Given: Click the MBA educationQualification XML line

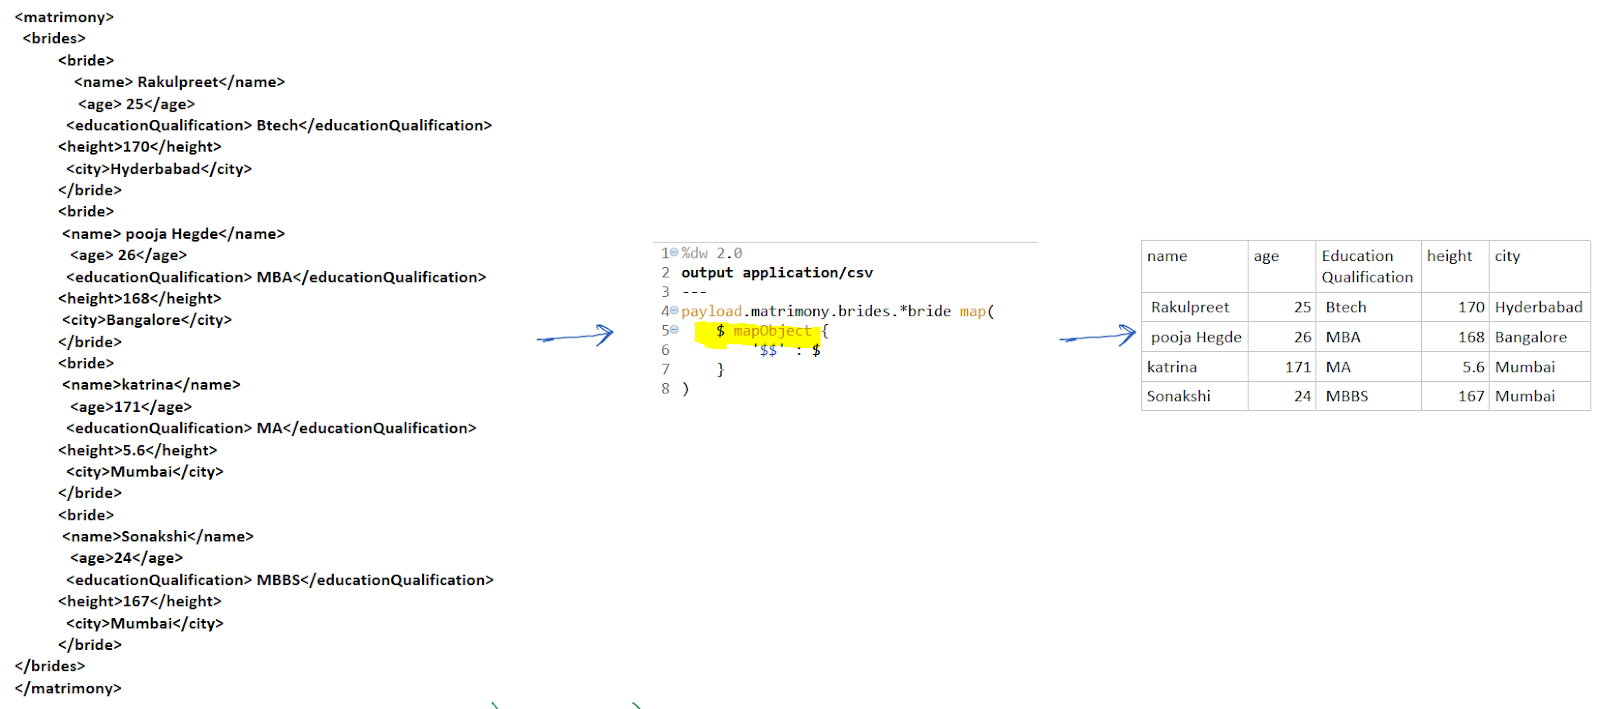Looking at the screenshot, I should click(x=276, y=277).
